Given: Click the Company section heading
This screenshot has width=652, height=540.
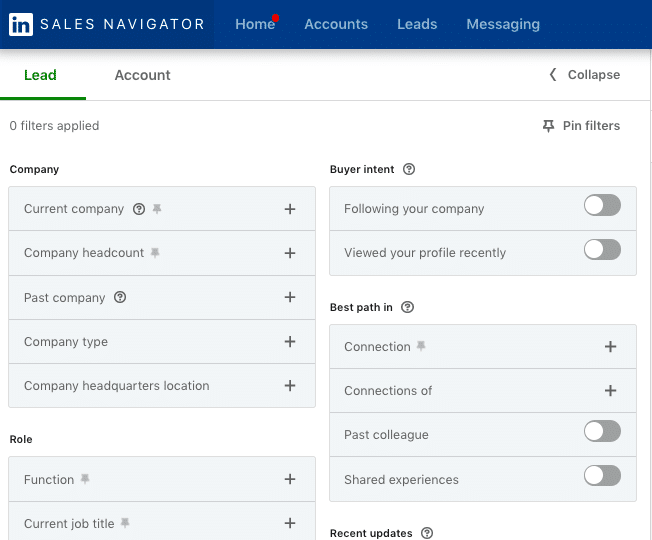Looking at the screenshot, I should tap(35, 170).
